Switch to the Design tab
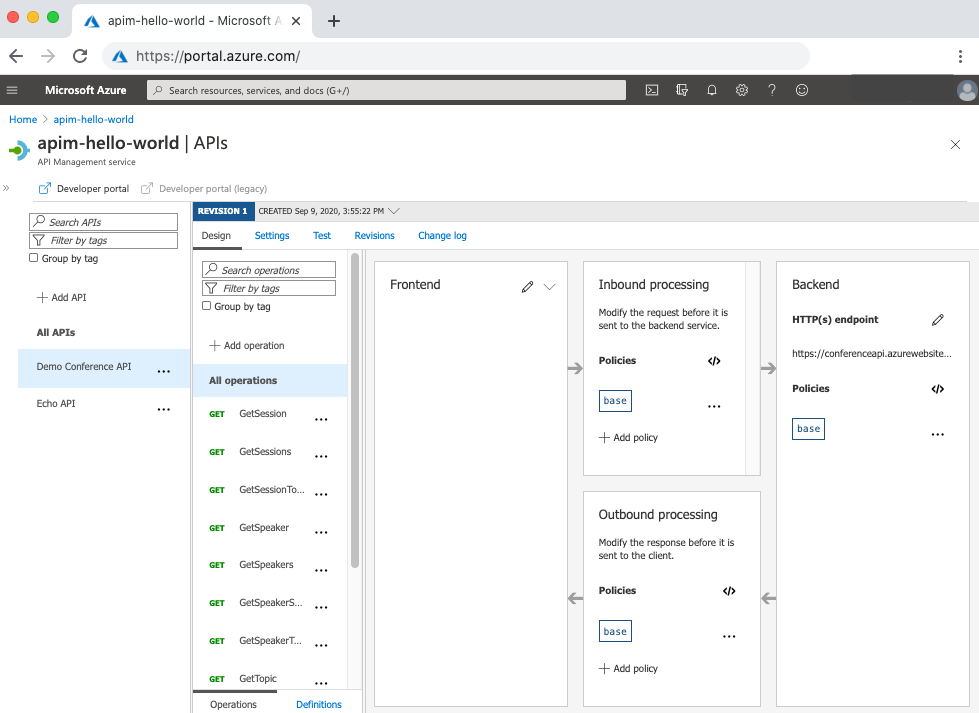 point(216,235)
